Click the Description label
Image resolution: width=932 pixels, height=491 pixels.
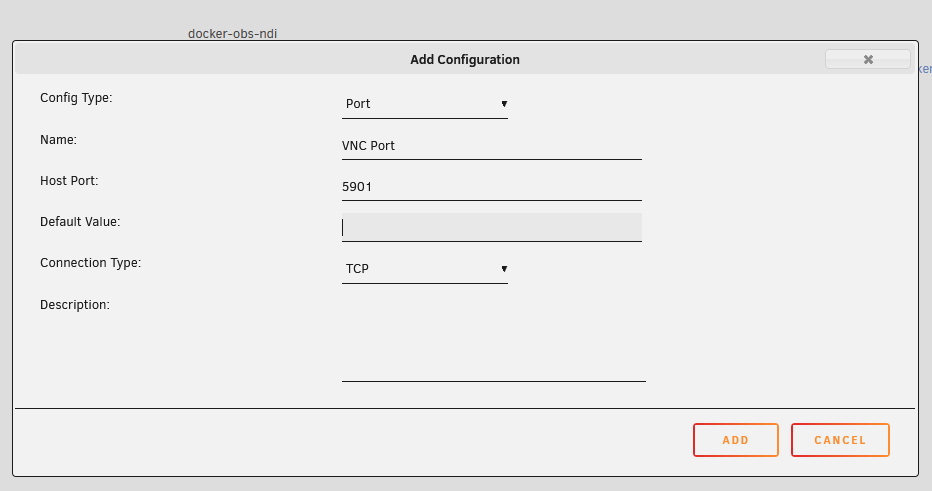tap(75, 305)
